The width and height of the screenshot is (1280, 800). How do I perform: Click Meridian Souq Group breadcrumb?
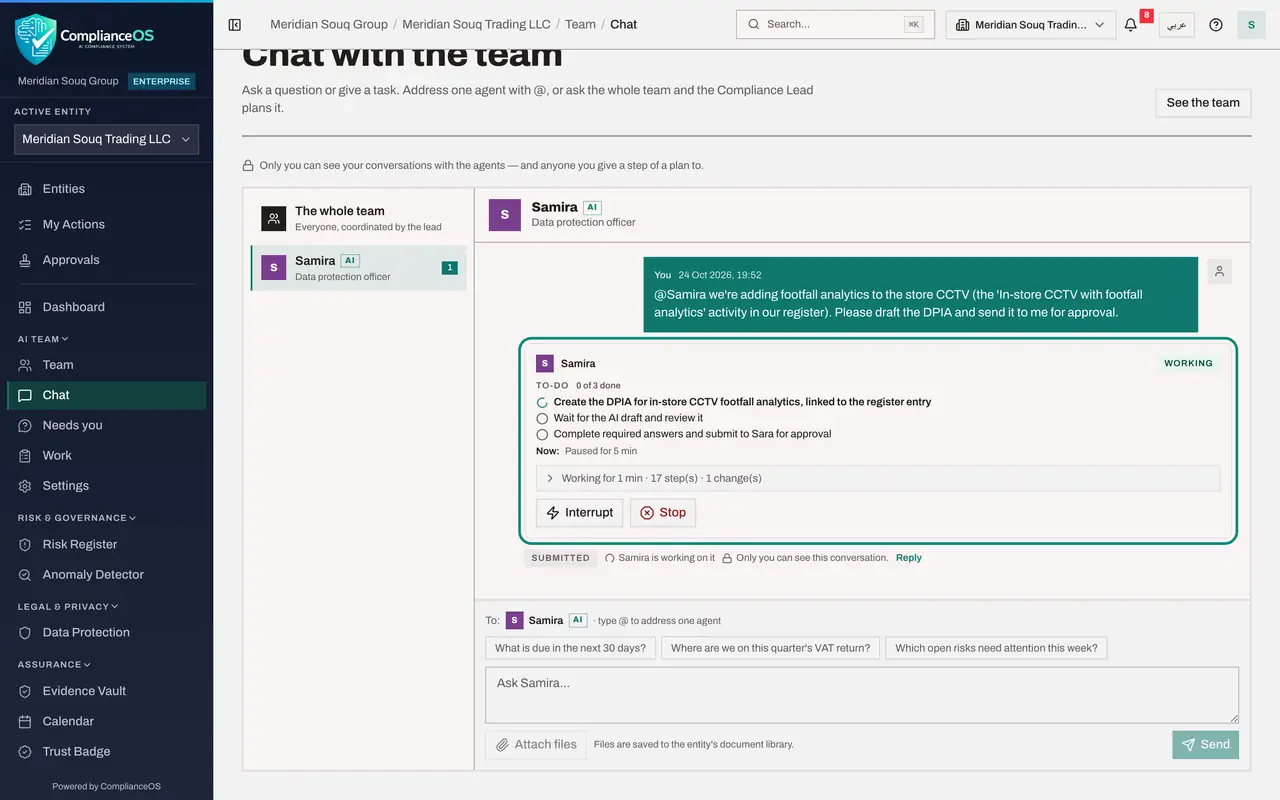[329, 25]
